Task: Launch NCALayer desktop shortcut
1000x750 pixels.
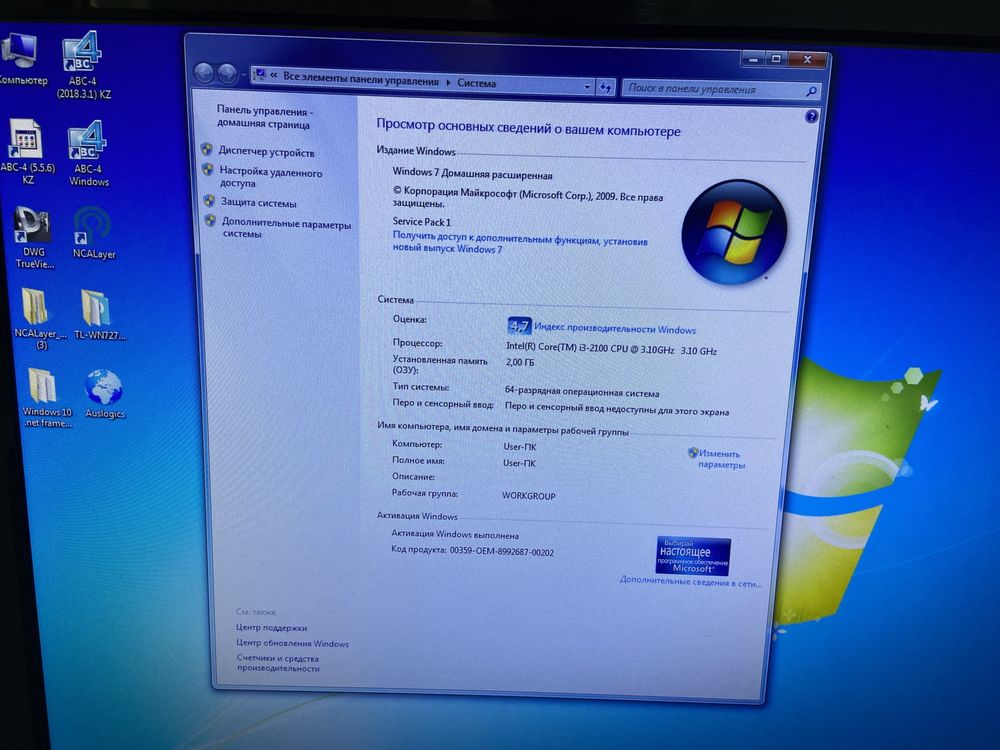Action: (x=93, y=233)
